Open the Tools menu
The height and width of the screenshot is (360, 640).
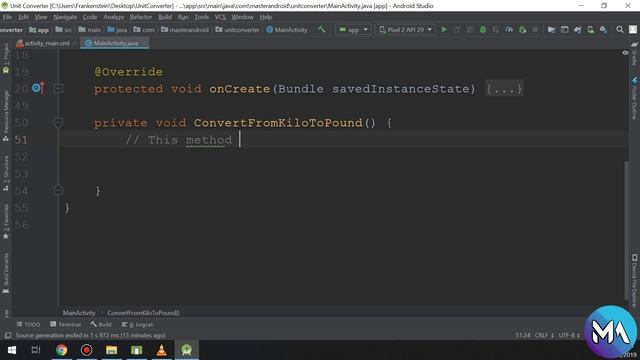pos(201,17)
